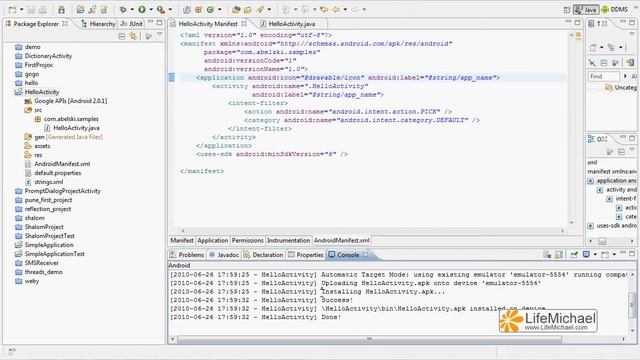The image size is (640, 360).
Task: Click the Outline panel horizontal scrollbar thumb
Action: (x=602, y=241)
